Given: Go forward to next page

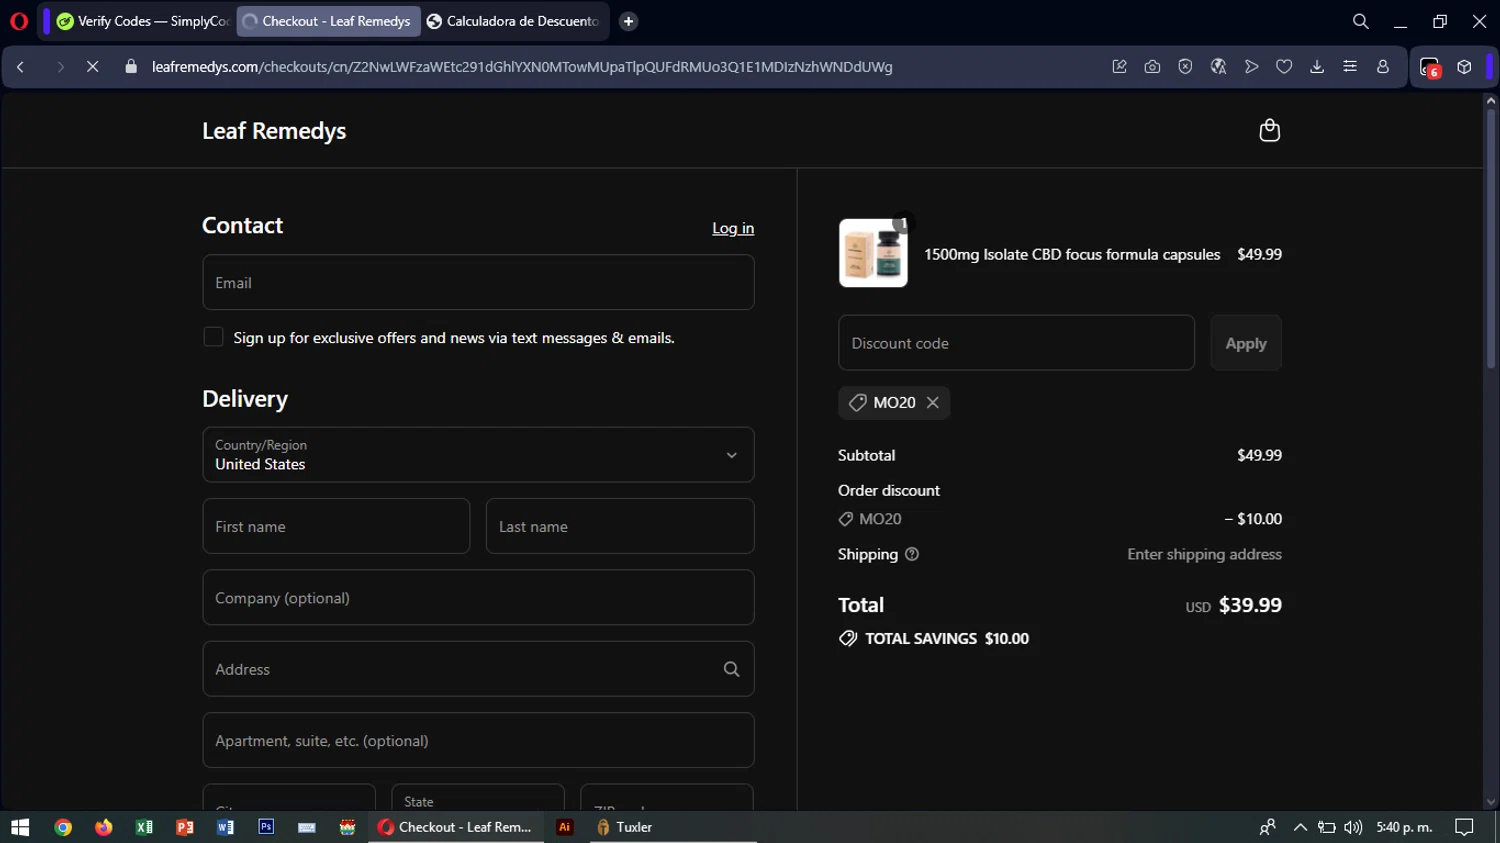Looking at the screenshot, I should pyautogui.click(x=60, y=67).
